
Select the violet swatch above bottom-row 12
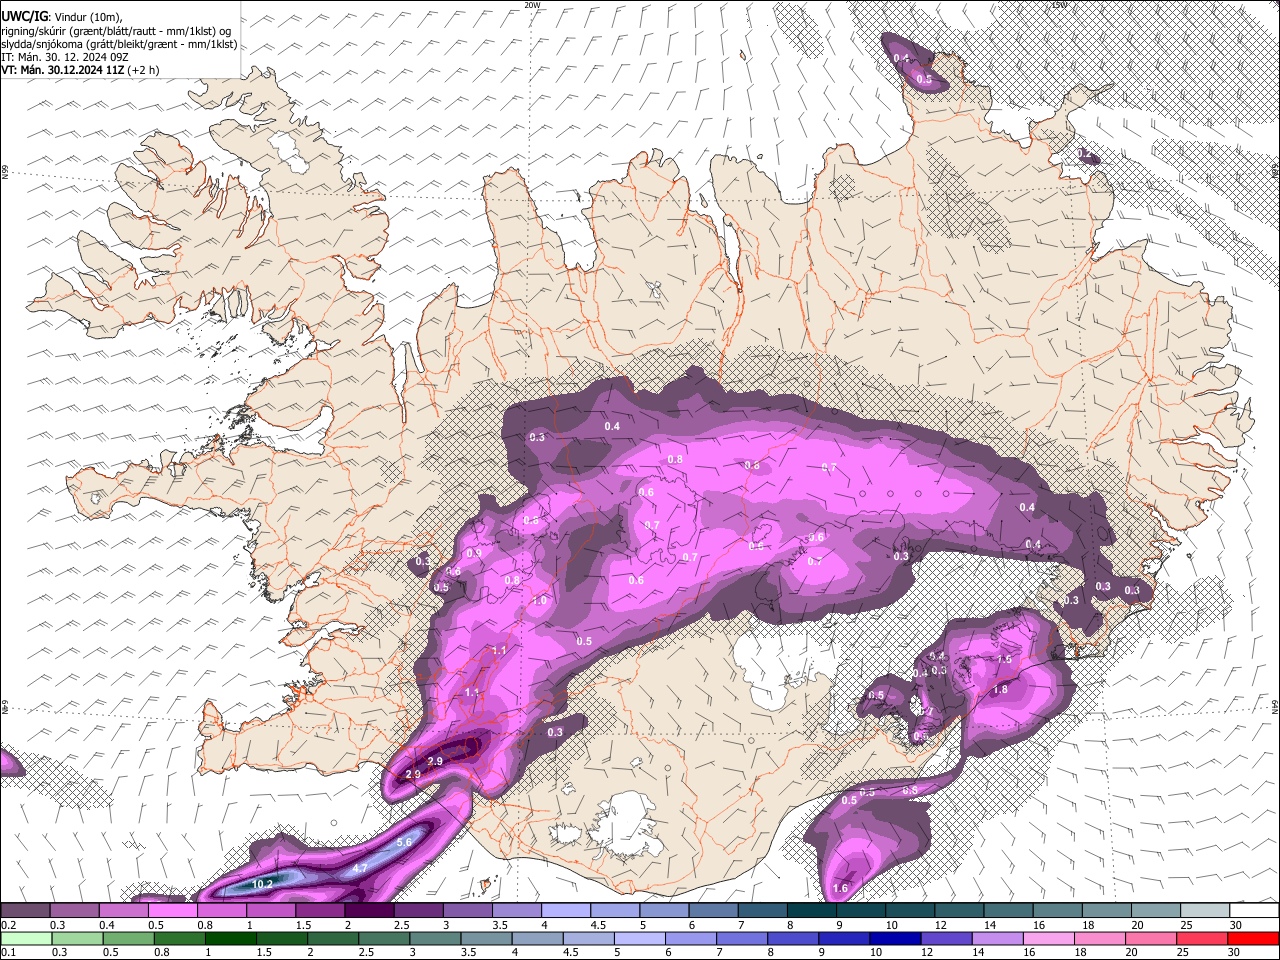click(x=944, y=938)
